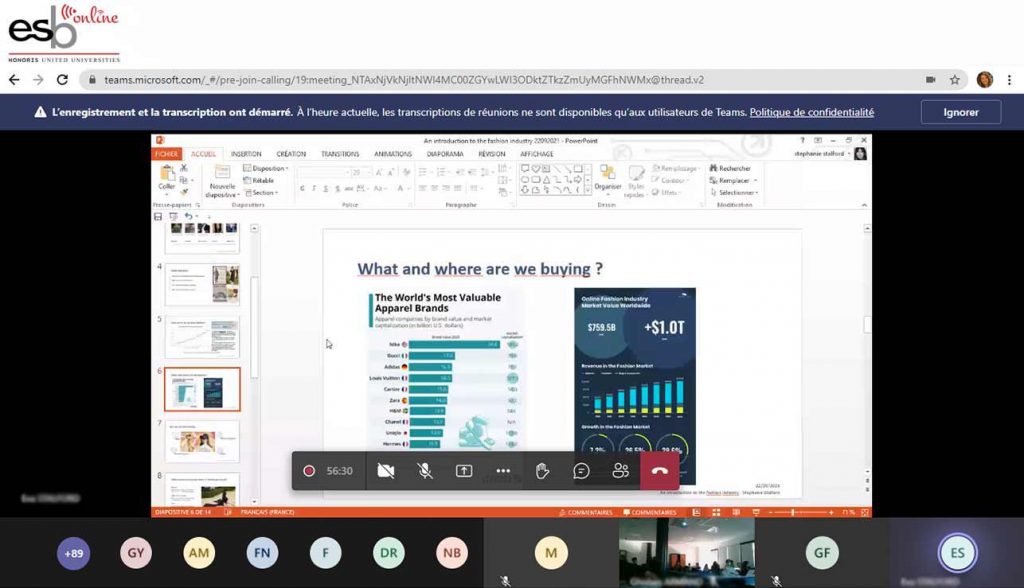Show the +89 more participants
This screenshot has height=588, width=1024.
click(x=73, y=553)
